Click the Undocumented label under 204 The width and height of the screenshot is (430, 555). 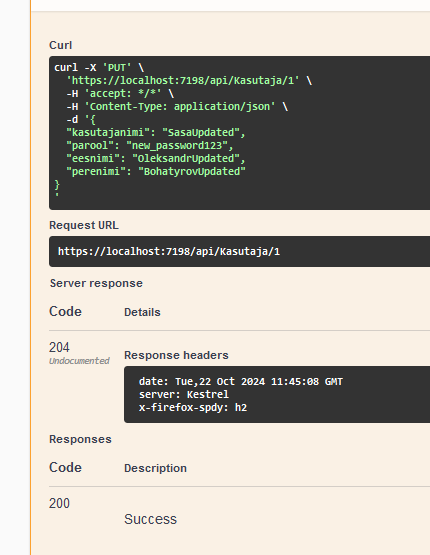click(x=79, y=361)
